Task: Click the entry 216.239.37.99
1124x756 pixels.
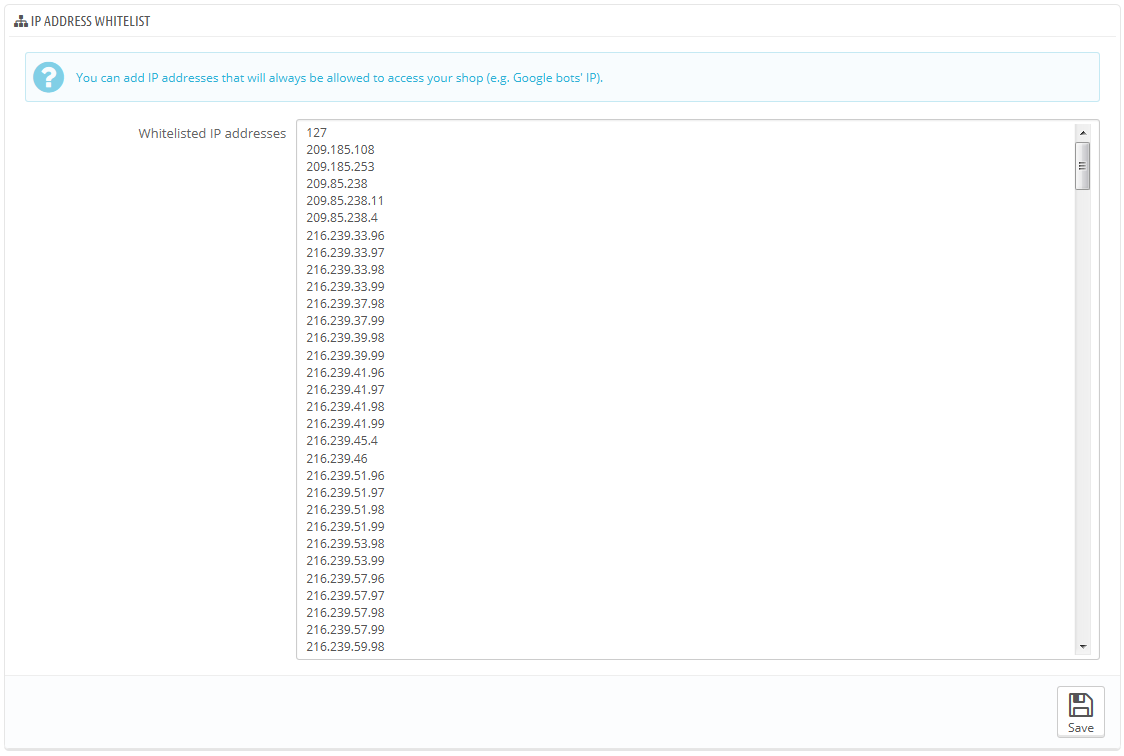Action: tap(346, 321)
